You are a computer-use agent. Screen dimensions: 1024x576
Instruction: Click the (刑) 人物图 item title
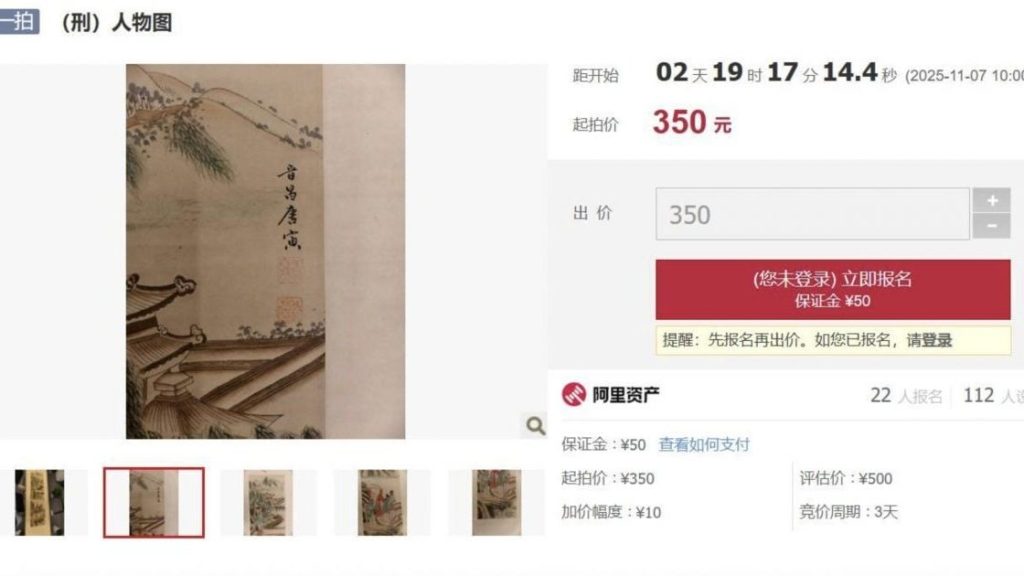[116, 23]
